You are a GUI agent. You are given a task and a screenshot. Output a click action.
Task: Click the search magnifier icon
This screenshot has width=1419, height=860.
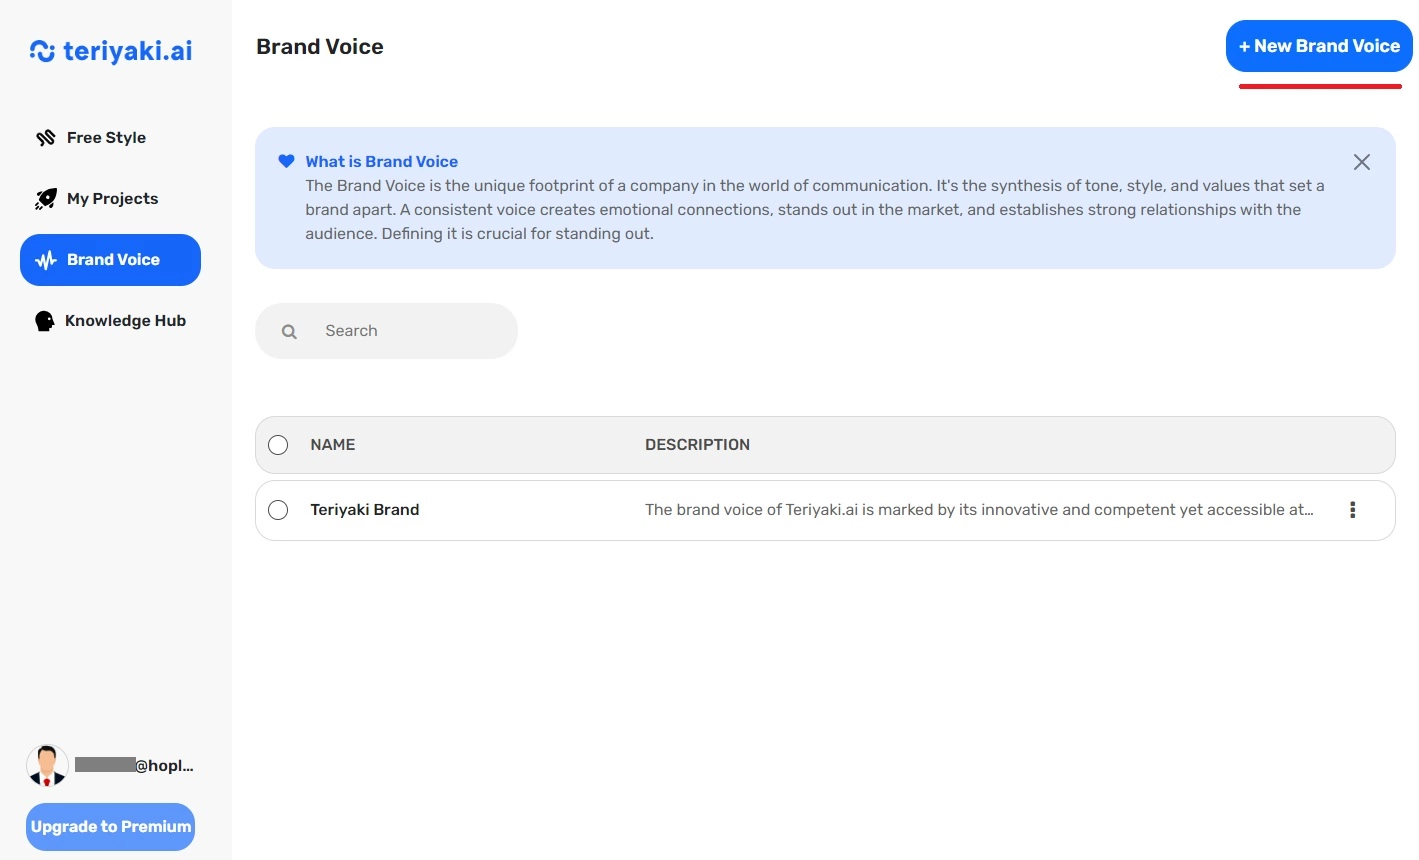[289, 332]
